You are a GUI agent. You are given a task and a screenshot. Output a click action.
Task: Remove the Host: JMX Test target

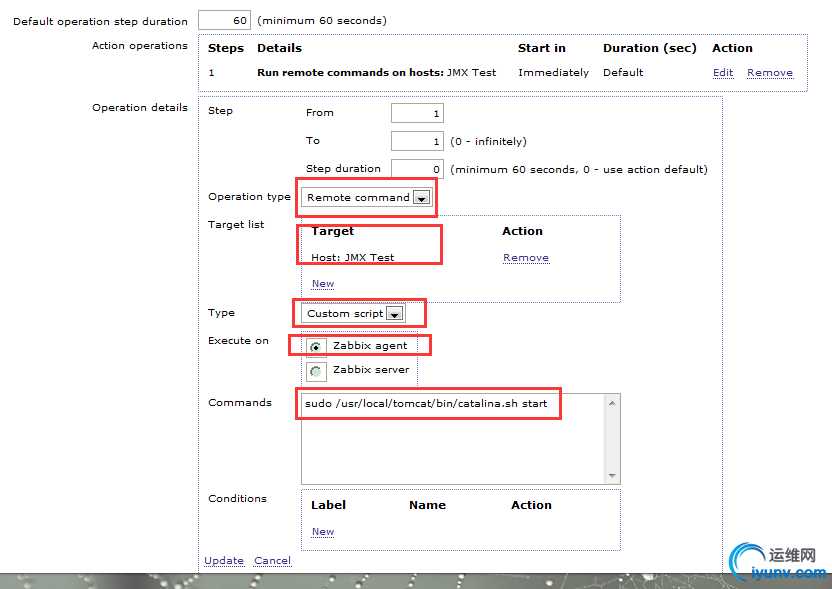(x=526, y=258)
